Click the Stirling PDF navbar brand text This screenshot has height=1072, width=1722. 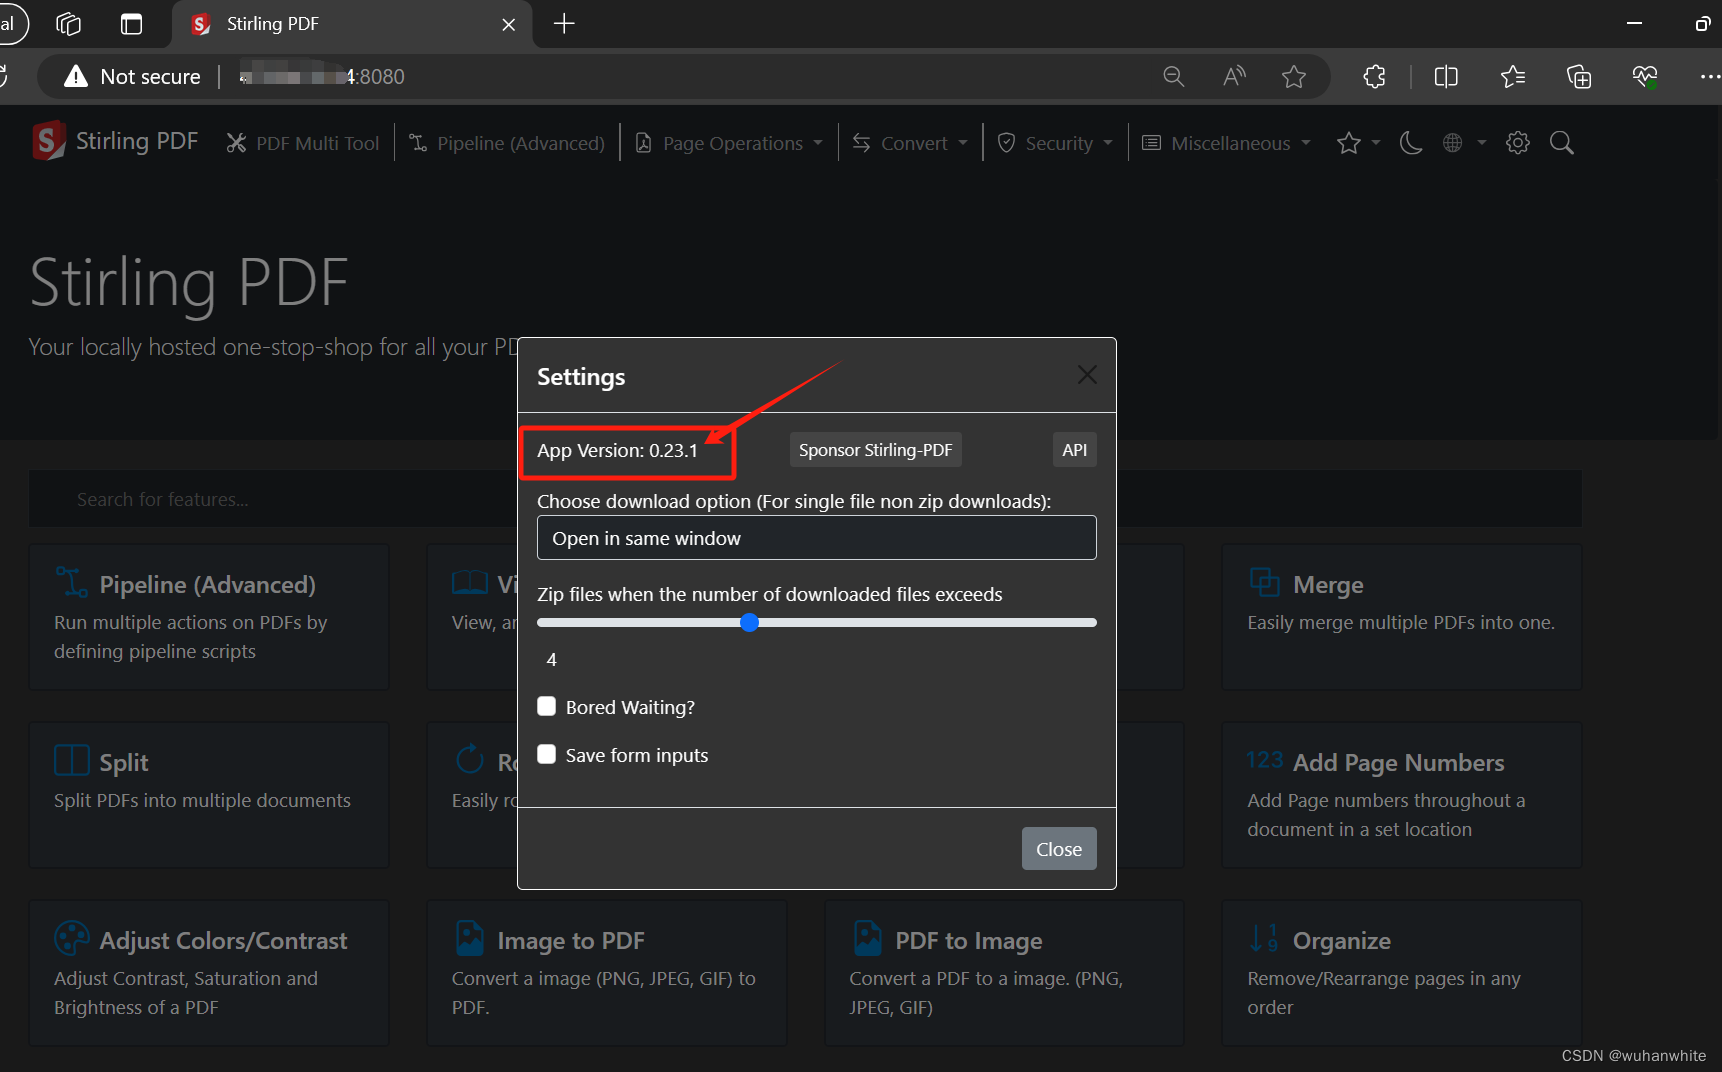(x=137, y=141)
